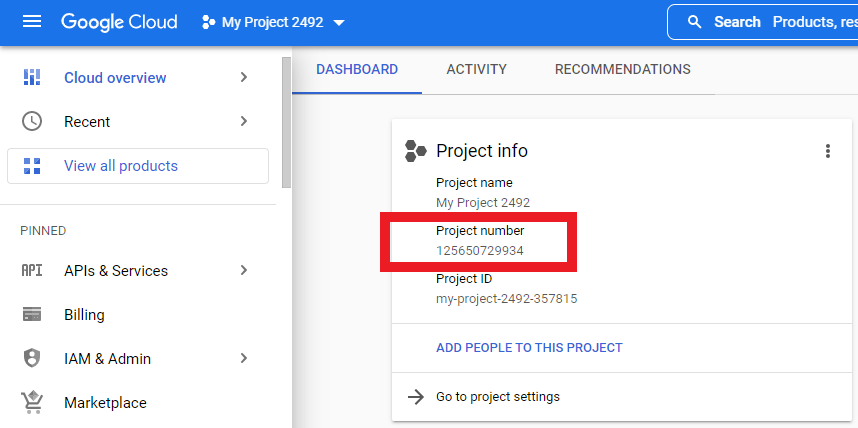Click the project hexagon icon in top bar
Image resolution: width=858 pixels, height=428 pixels.
pyautogui.click(x=208, y=22)
